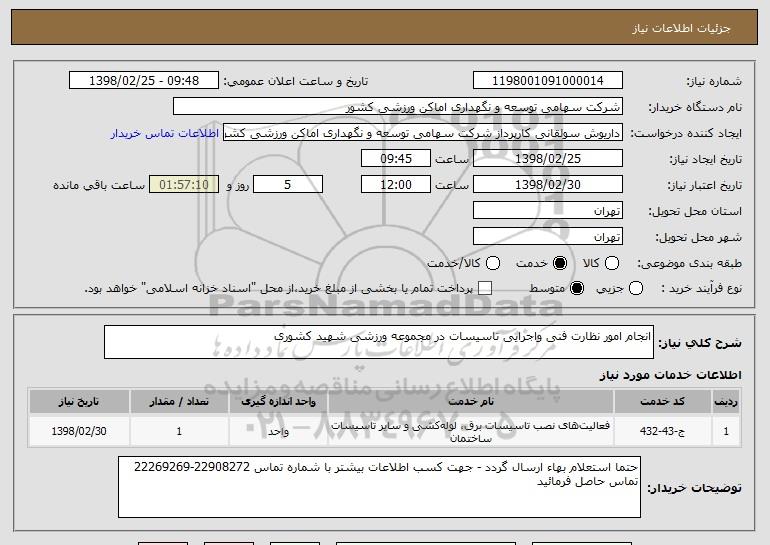This screenshot has width=770, height=545.
Task: Click the تعداد / مقدار column header
Action: tap(179, 402)
